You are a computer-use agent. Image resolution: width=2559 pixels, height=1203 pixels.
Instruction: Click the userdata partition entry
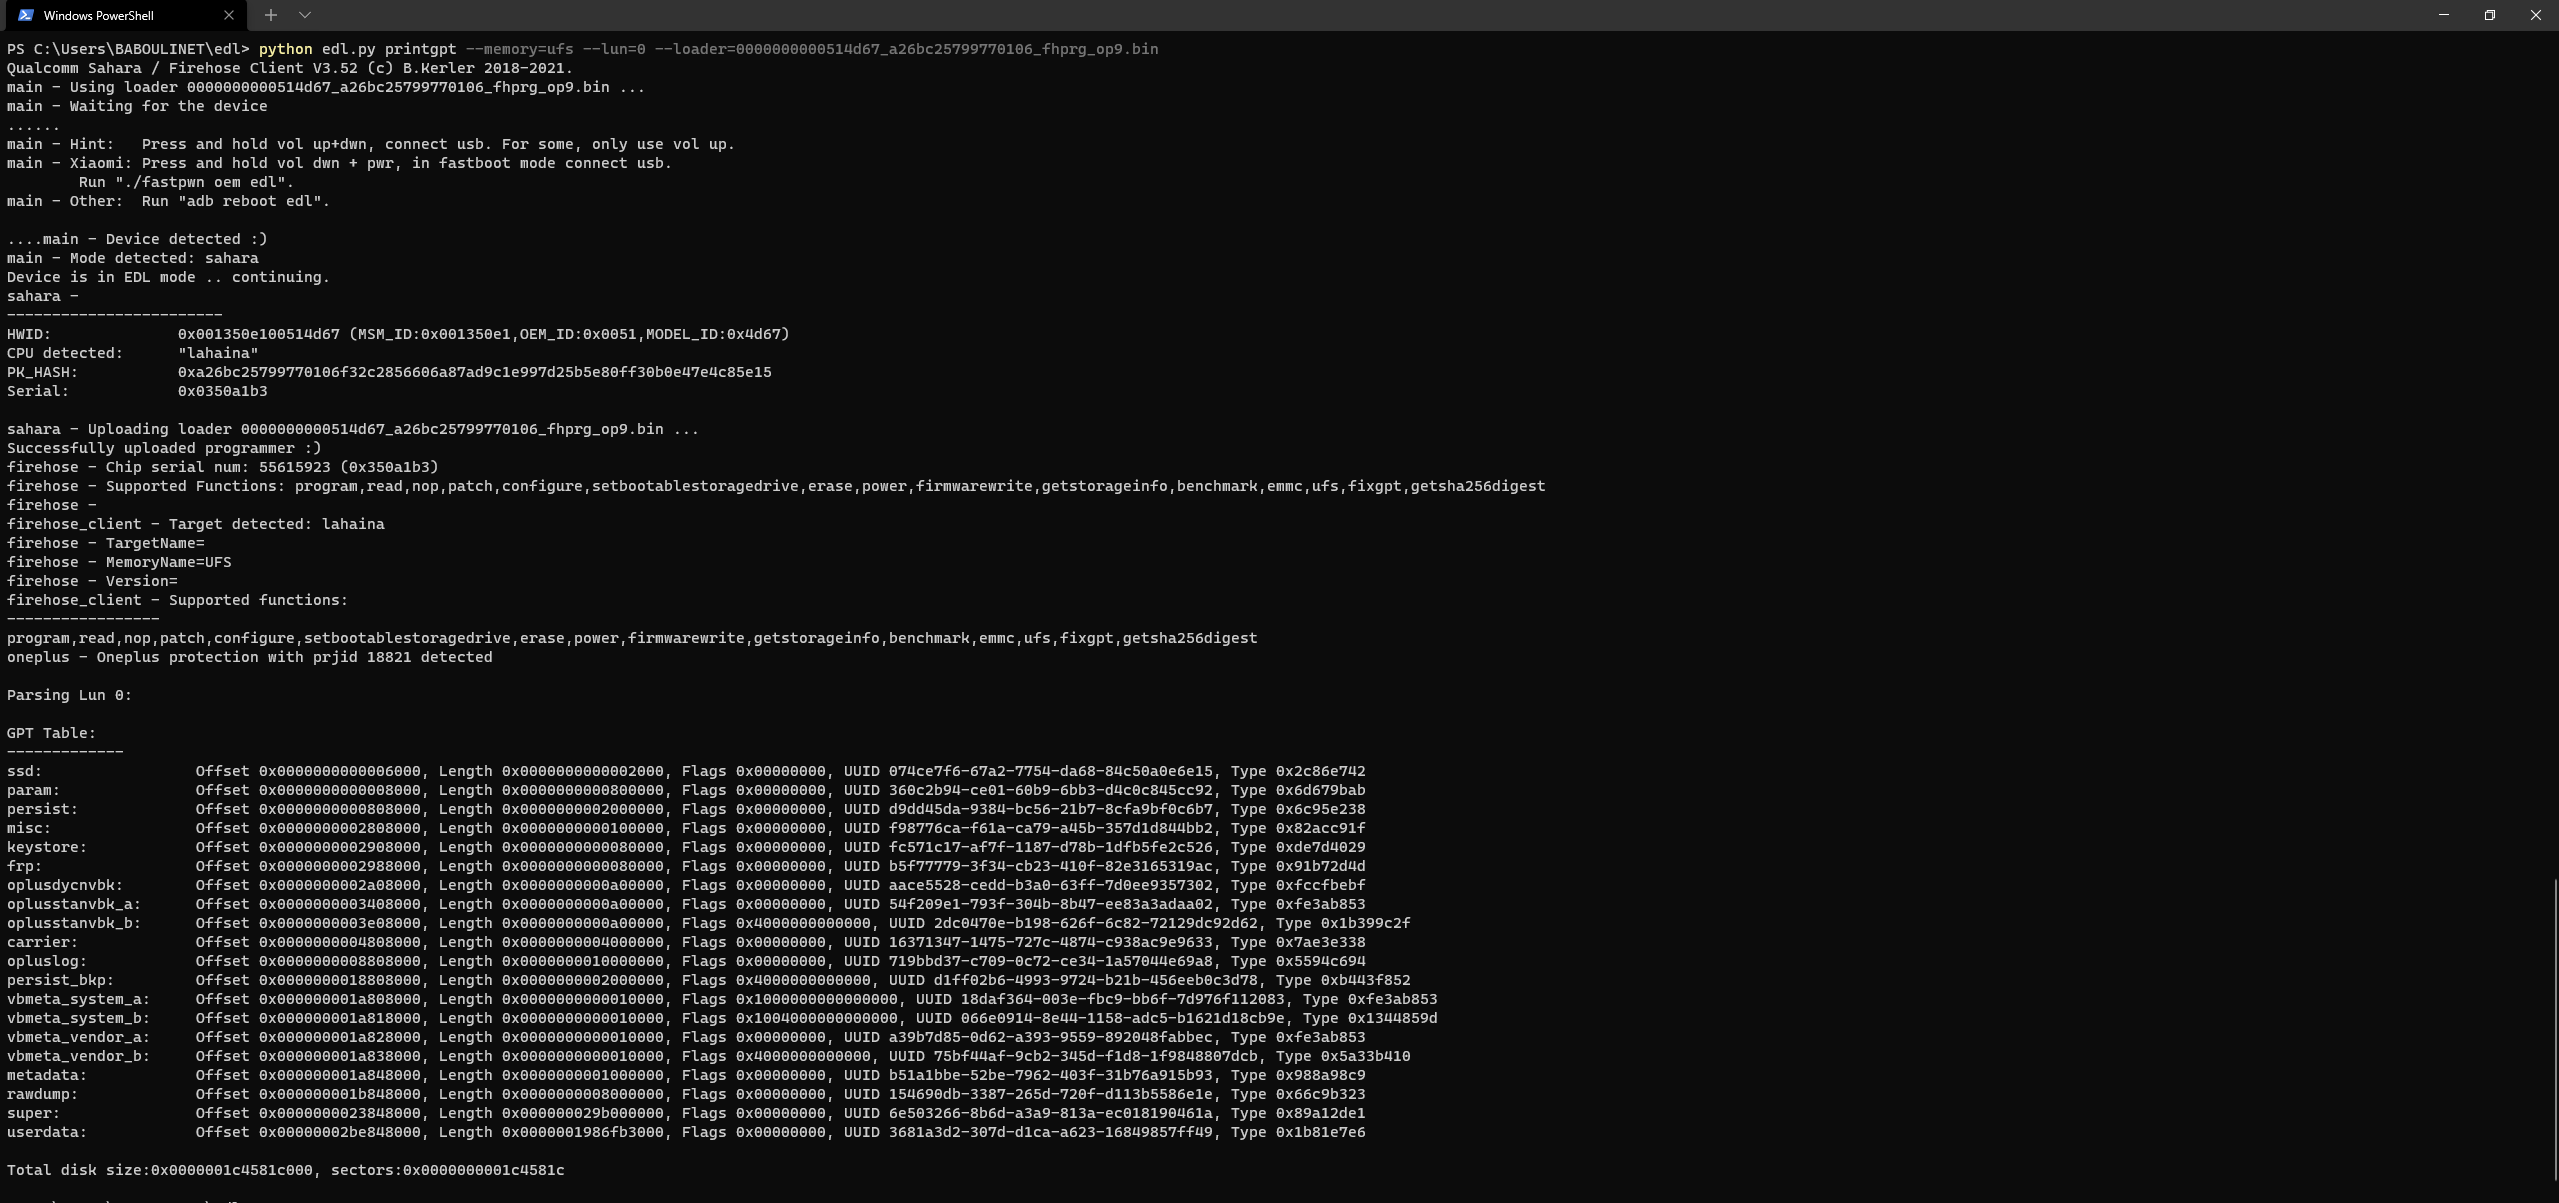[x=47, y=1132]
